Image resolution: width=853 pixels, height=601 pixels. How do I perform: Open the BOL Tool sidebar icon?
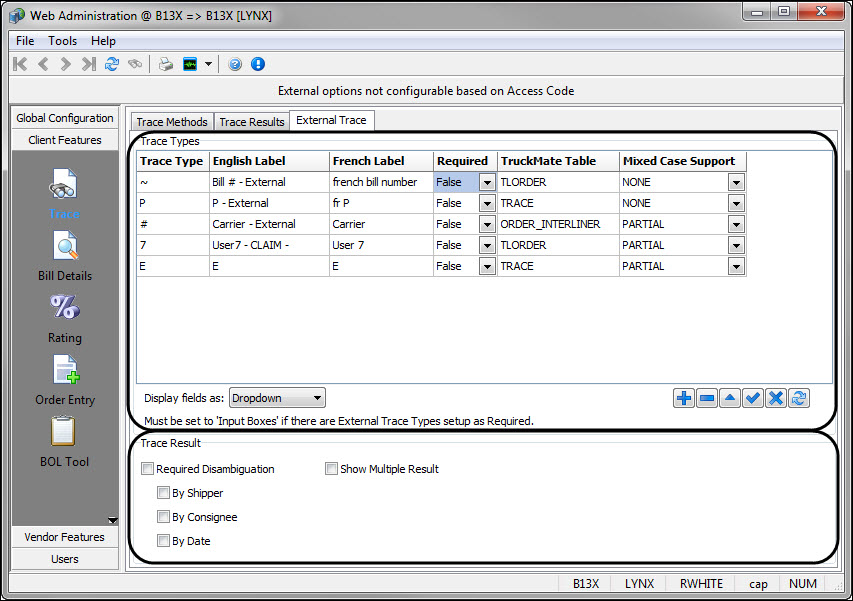[65, 442]
